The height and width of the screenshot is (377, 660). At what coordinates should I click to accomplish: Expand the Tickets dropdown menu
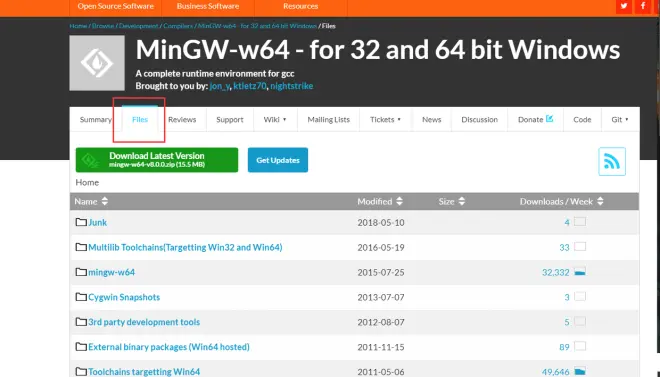[386, 119]
